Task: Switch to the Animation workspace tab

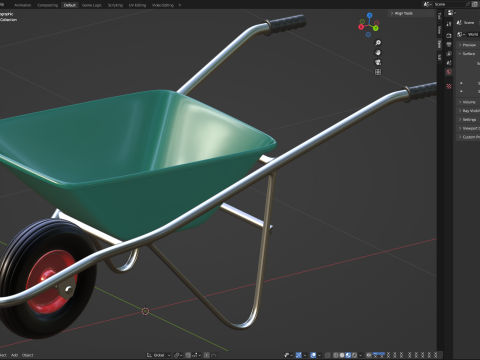Action: [x=22, y=5]
